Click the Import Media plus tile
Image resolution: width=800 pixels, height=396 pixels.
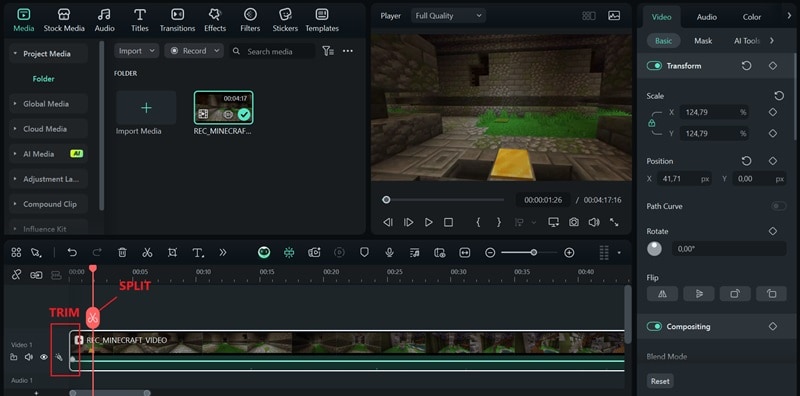tap(146, 108)
